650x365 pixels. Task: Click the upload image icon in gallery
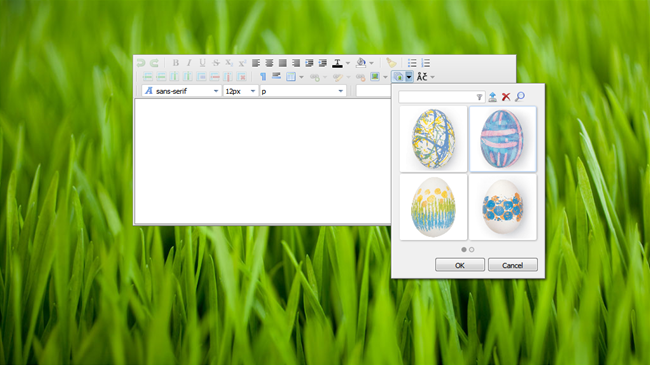click(x=492, y=97)
